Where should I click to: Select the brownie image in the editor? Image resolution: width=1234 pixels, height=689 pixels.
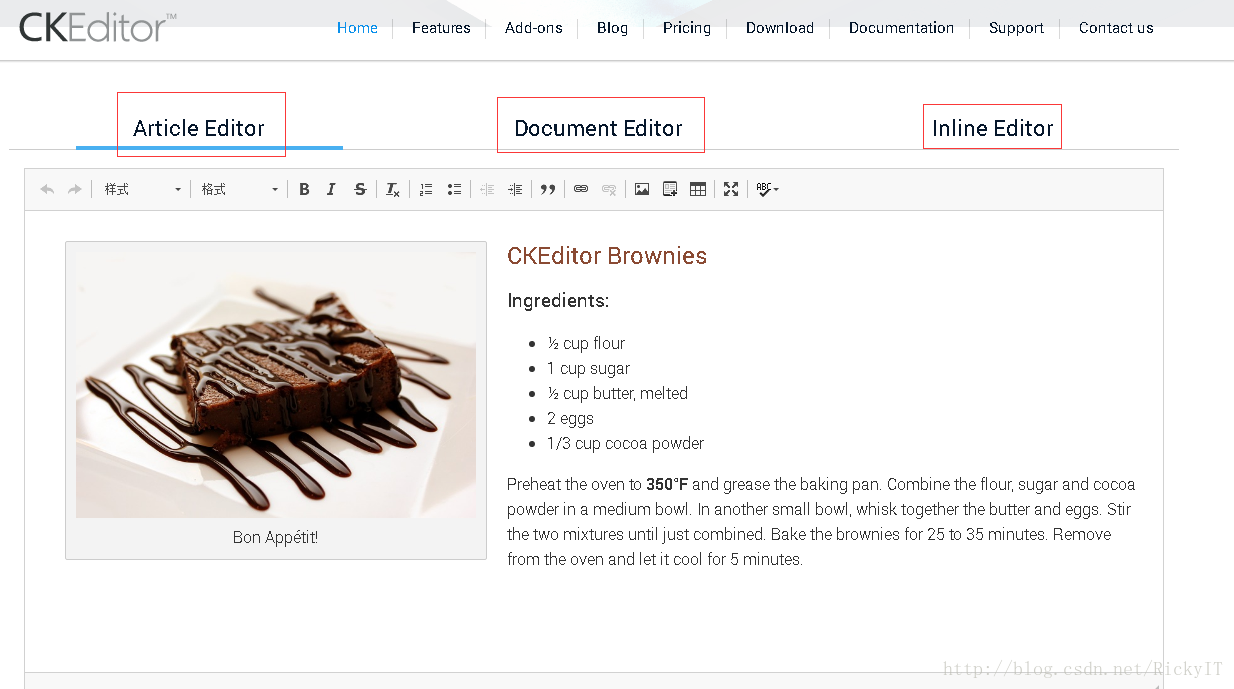[x=276, y=385]
